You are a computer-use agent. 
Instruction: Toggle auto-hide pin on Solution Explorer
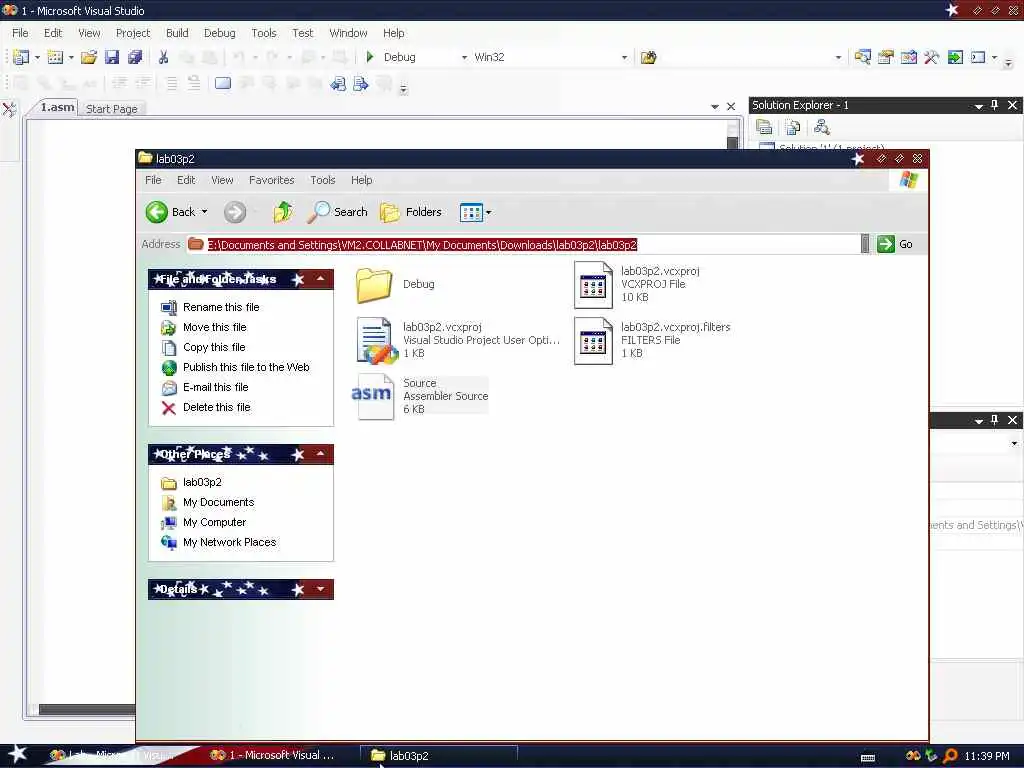995,105
